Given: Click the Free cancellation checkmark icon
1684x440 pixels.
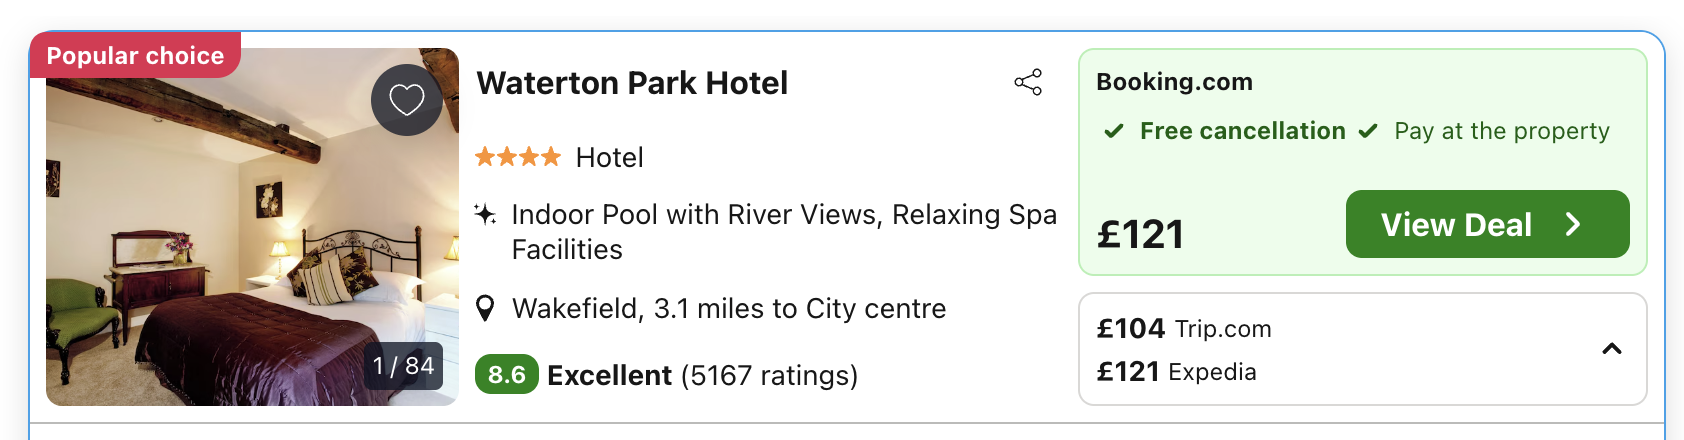Looking at the screenshot, I should click(x=1113, y=131).
